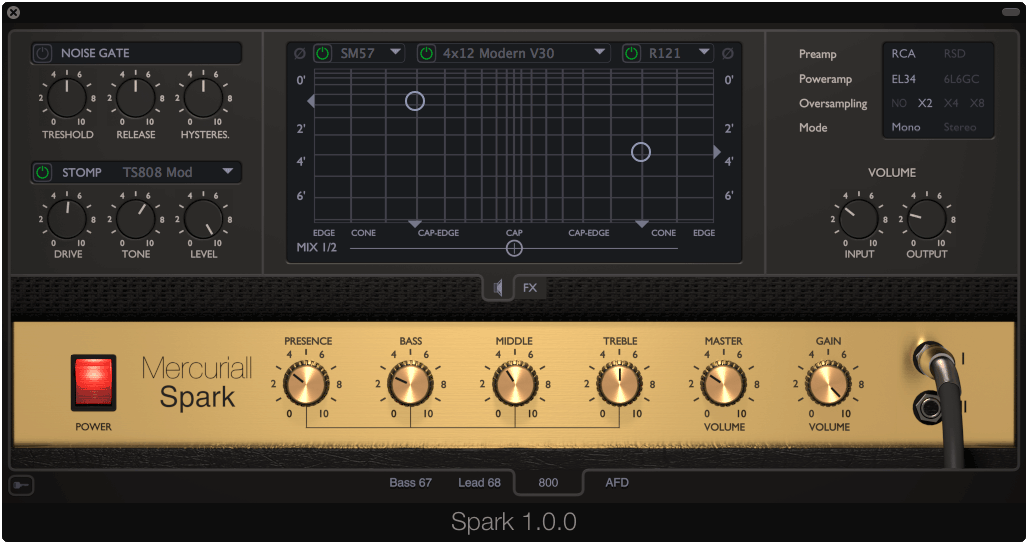Click the left microphone position circle
This screenshot has width=1028, height=544.
point(415,101)
